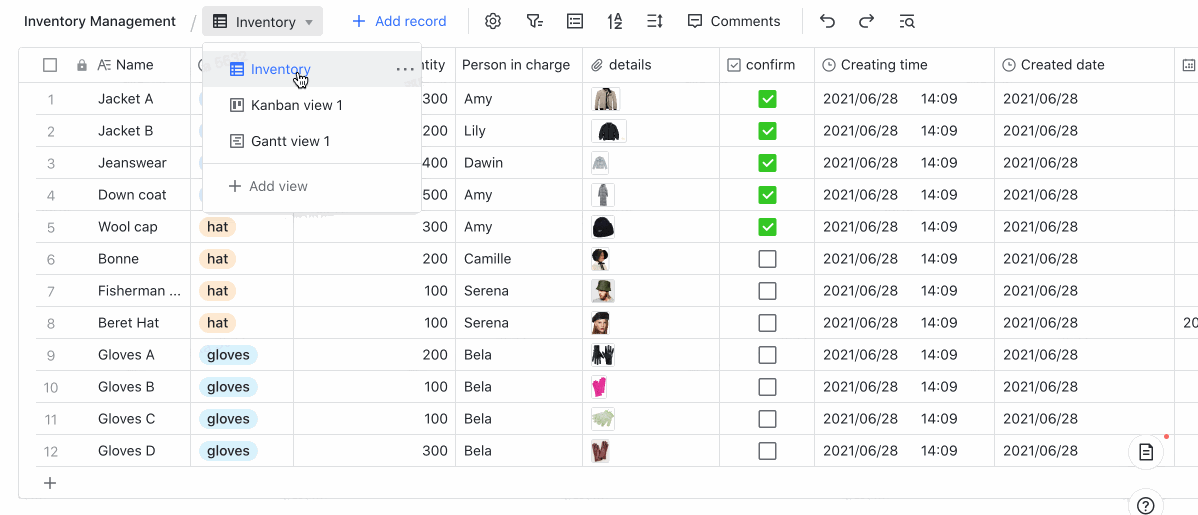Click the filter records icon
This screenshot has height=515, width=1198.
(x=534, y=21)
